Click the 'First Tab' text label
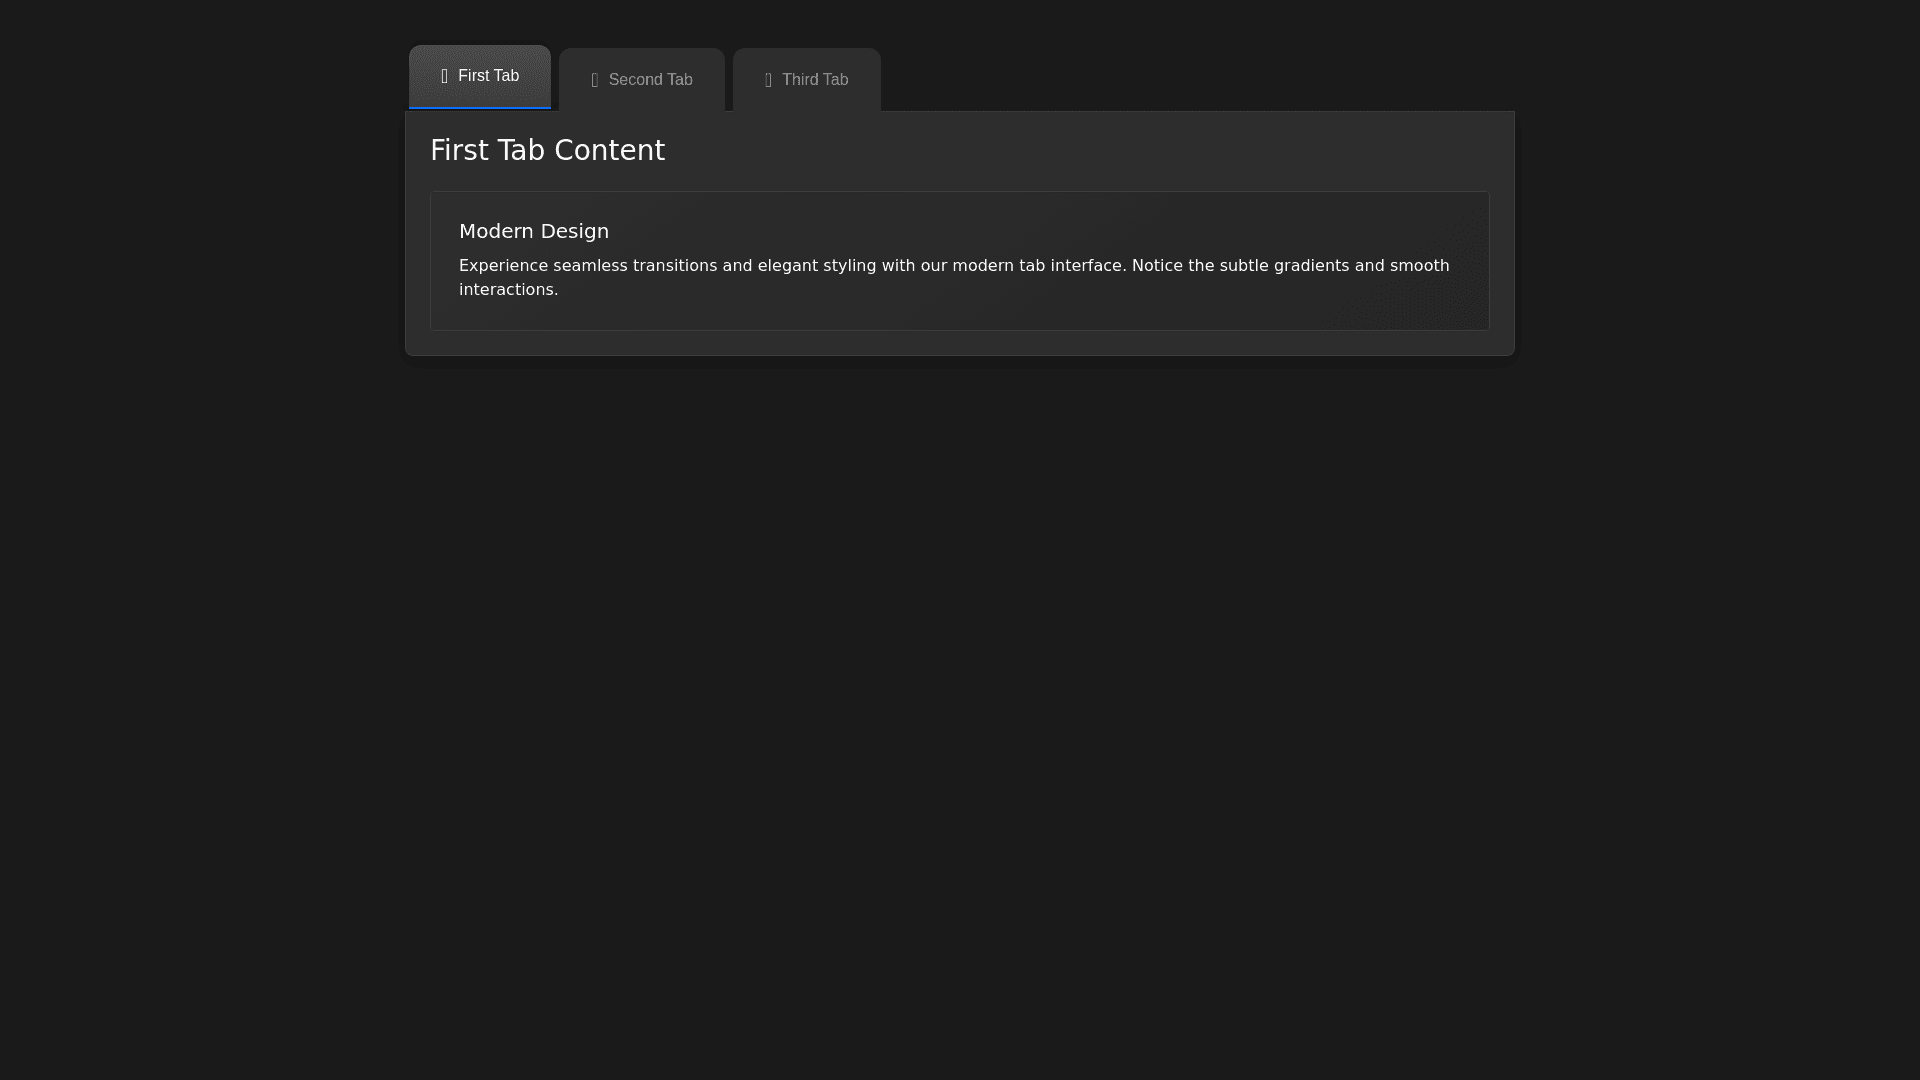 (x=488, y=76)
